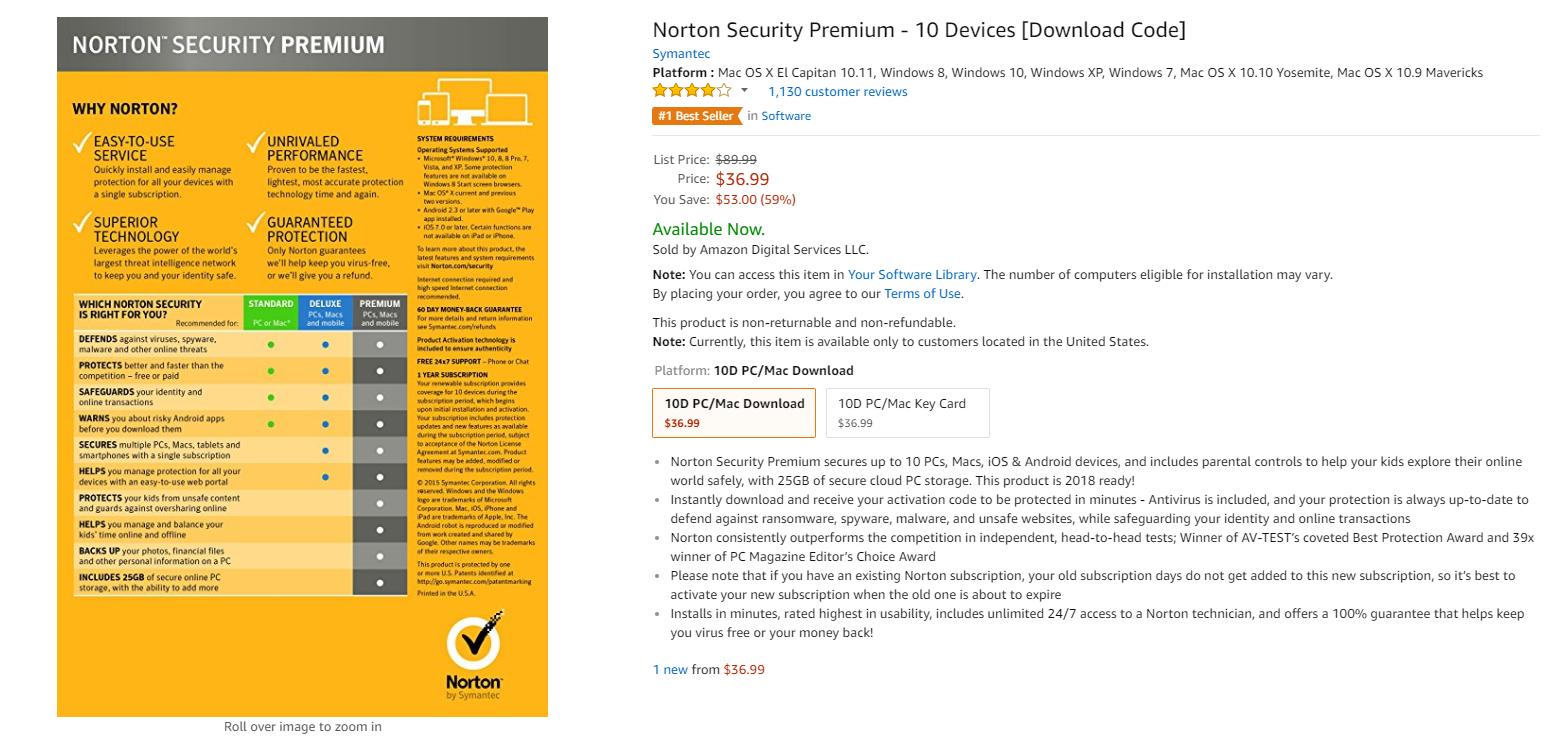
Task: Go to the Software category link
Action: [x=786, y=116]
